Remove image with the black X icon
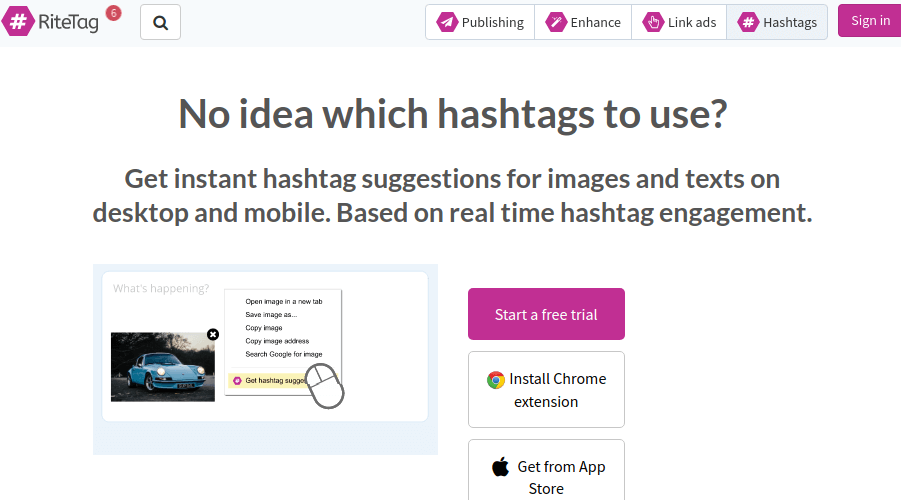Viewport: 901px width, 500px height. click(x=213, y=334)
